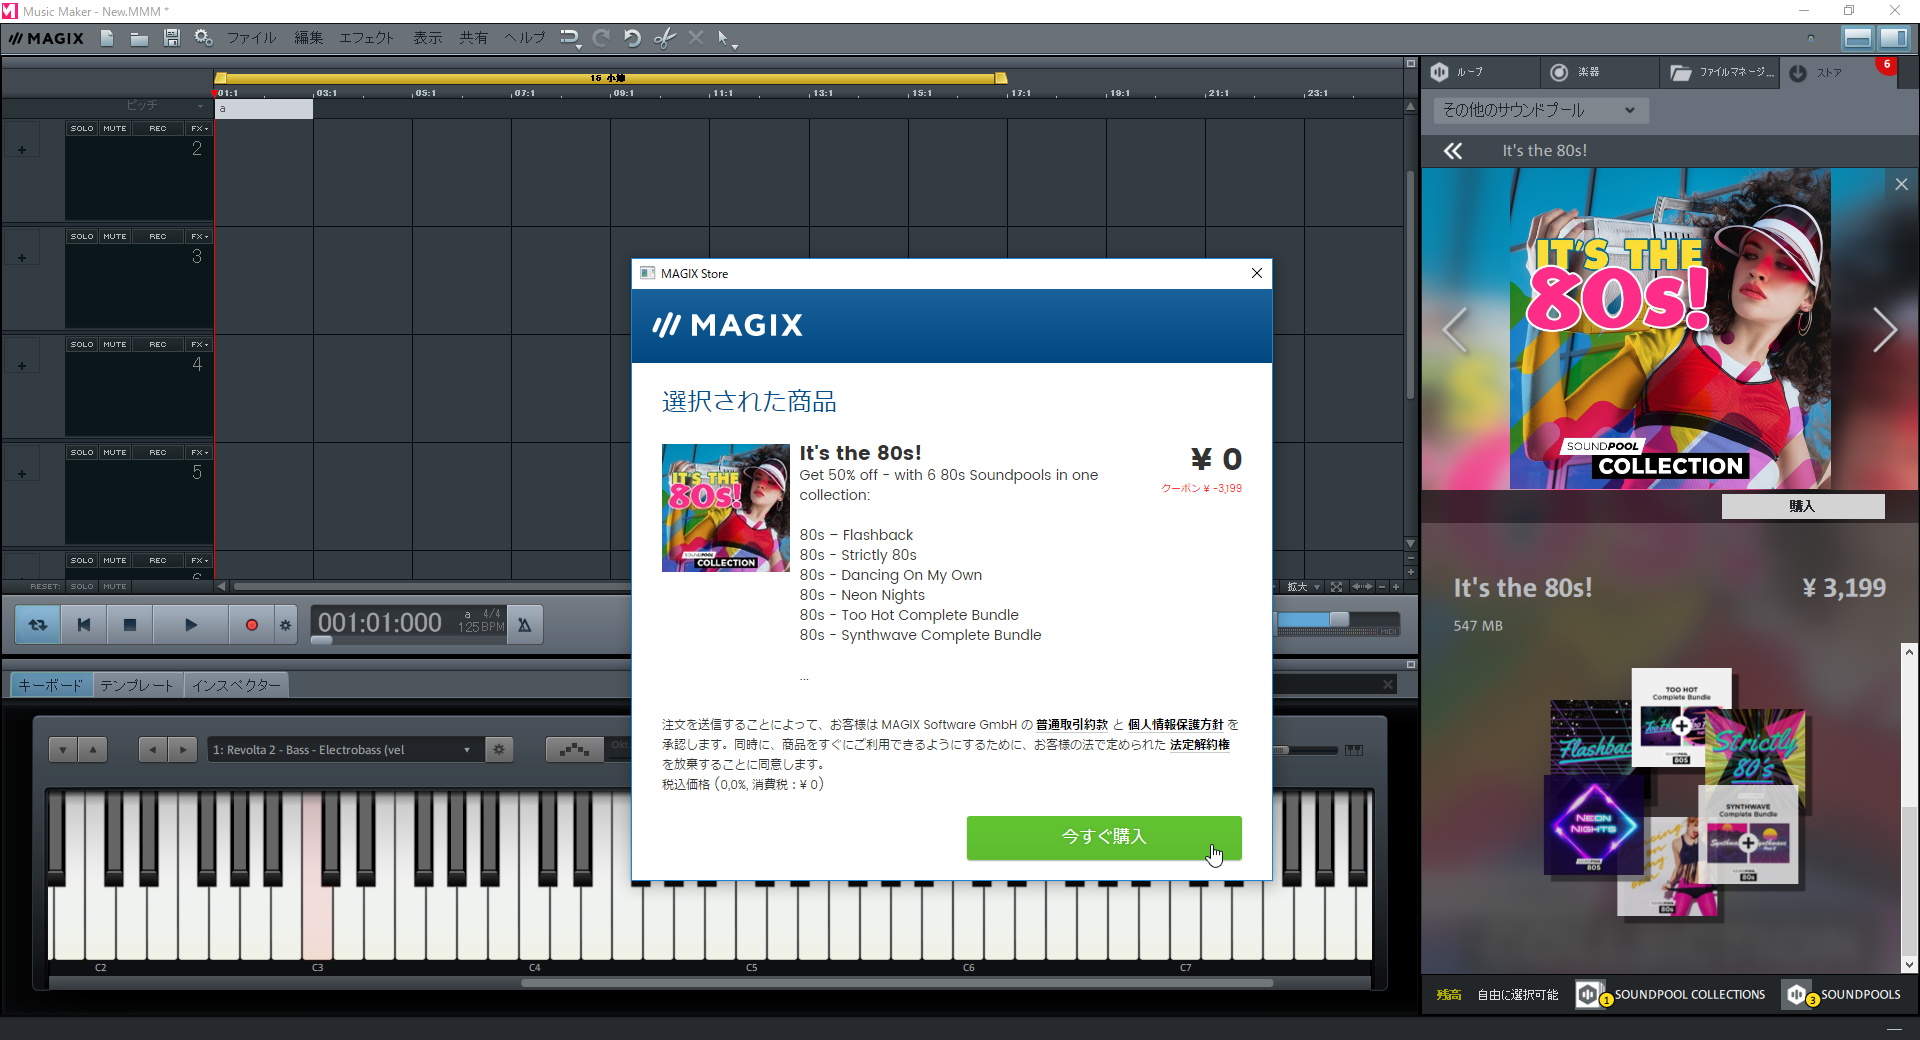Open a project with the folder icon
Screen dimensions: 1920x1040
pos(139,38)
